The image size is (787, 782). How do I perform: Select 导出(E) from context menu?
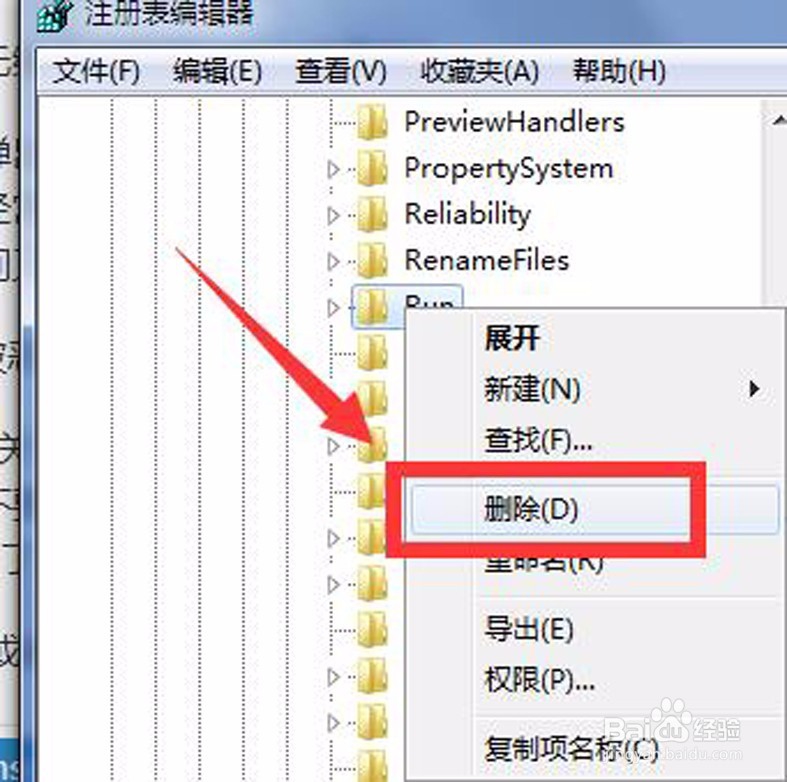click(529, 628)
